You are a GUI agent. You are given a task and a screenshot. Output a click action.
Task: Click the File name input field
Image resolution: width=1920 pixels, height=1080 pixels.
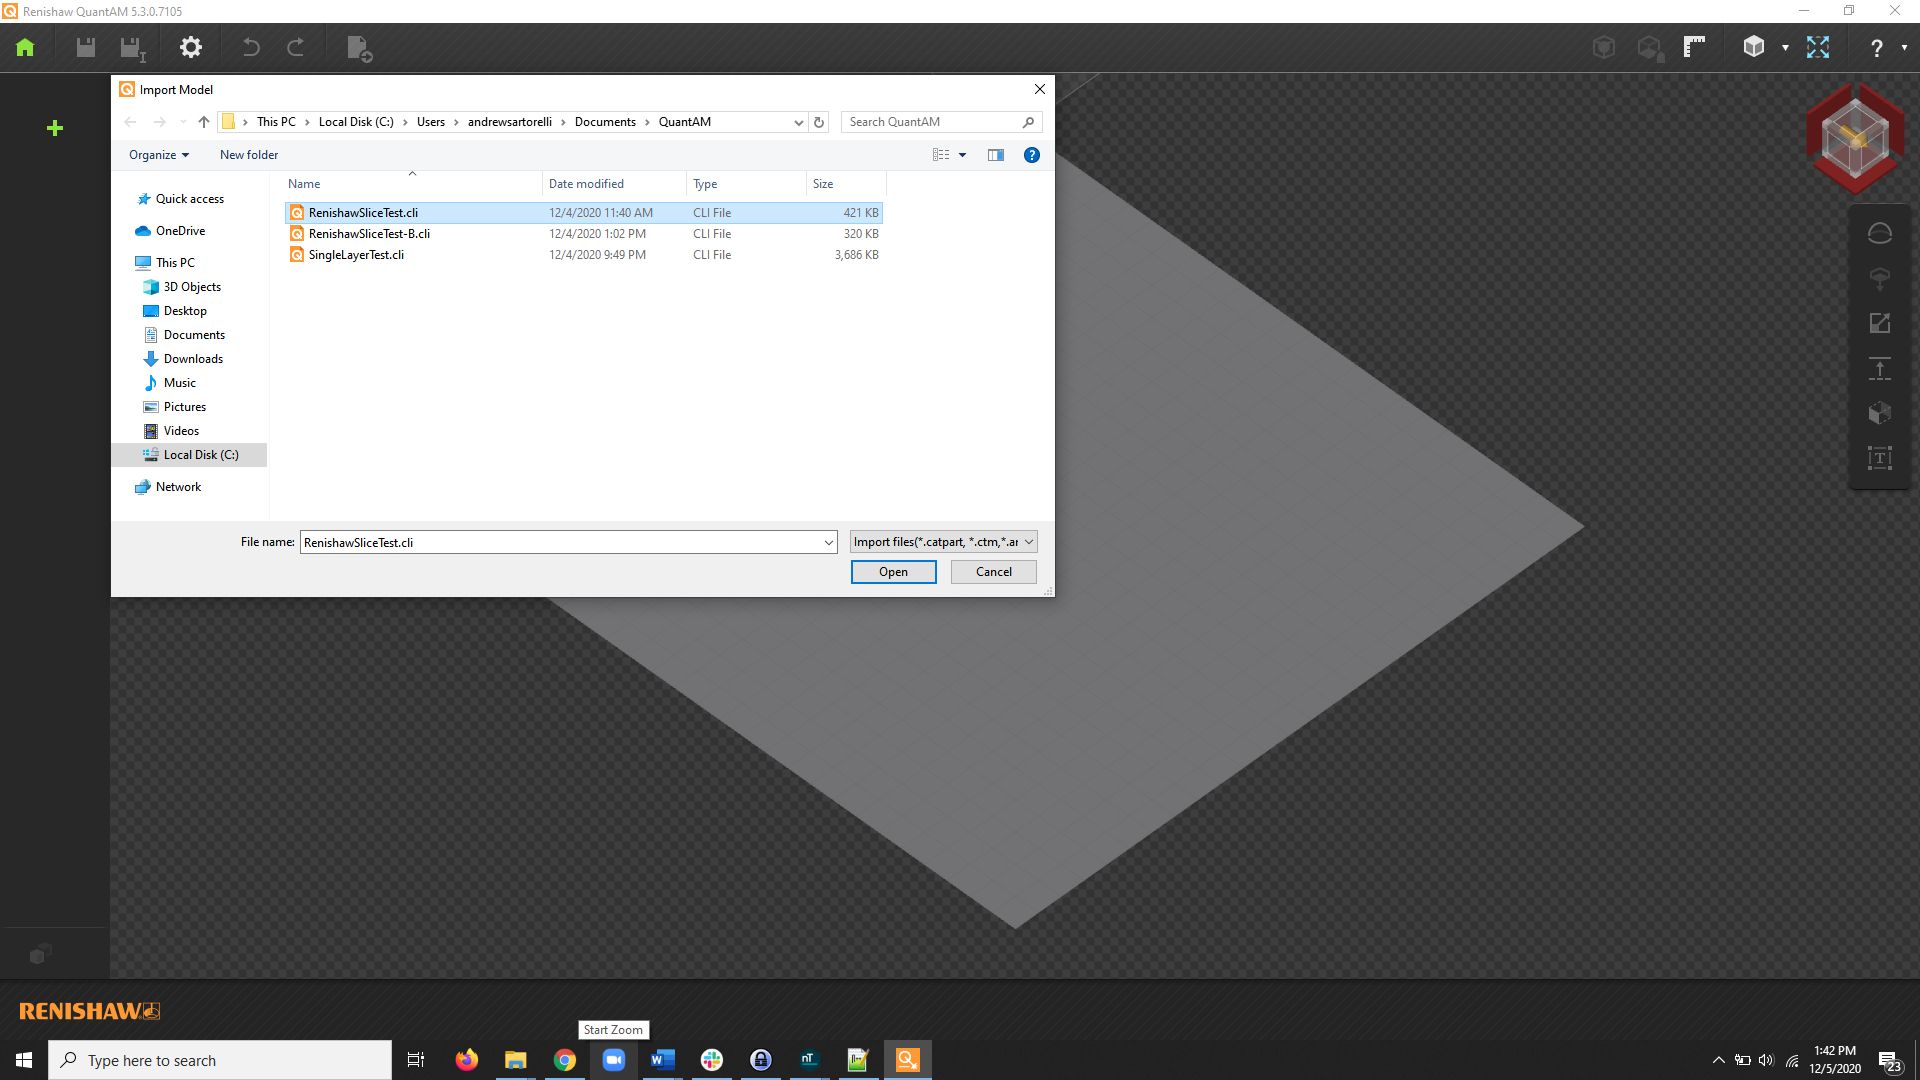(x=561, y=542)
